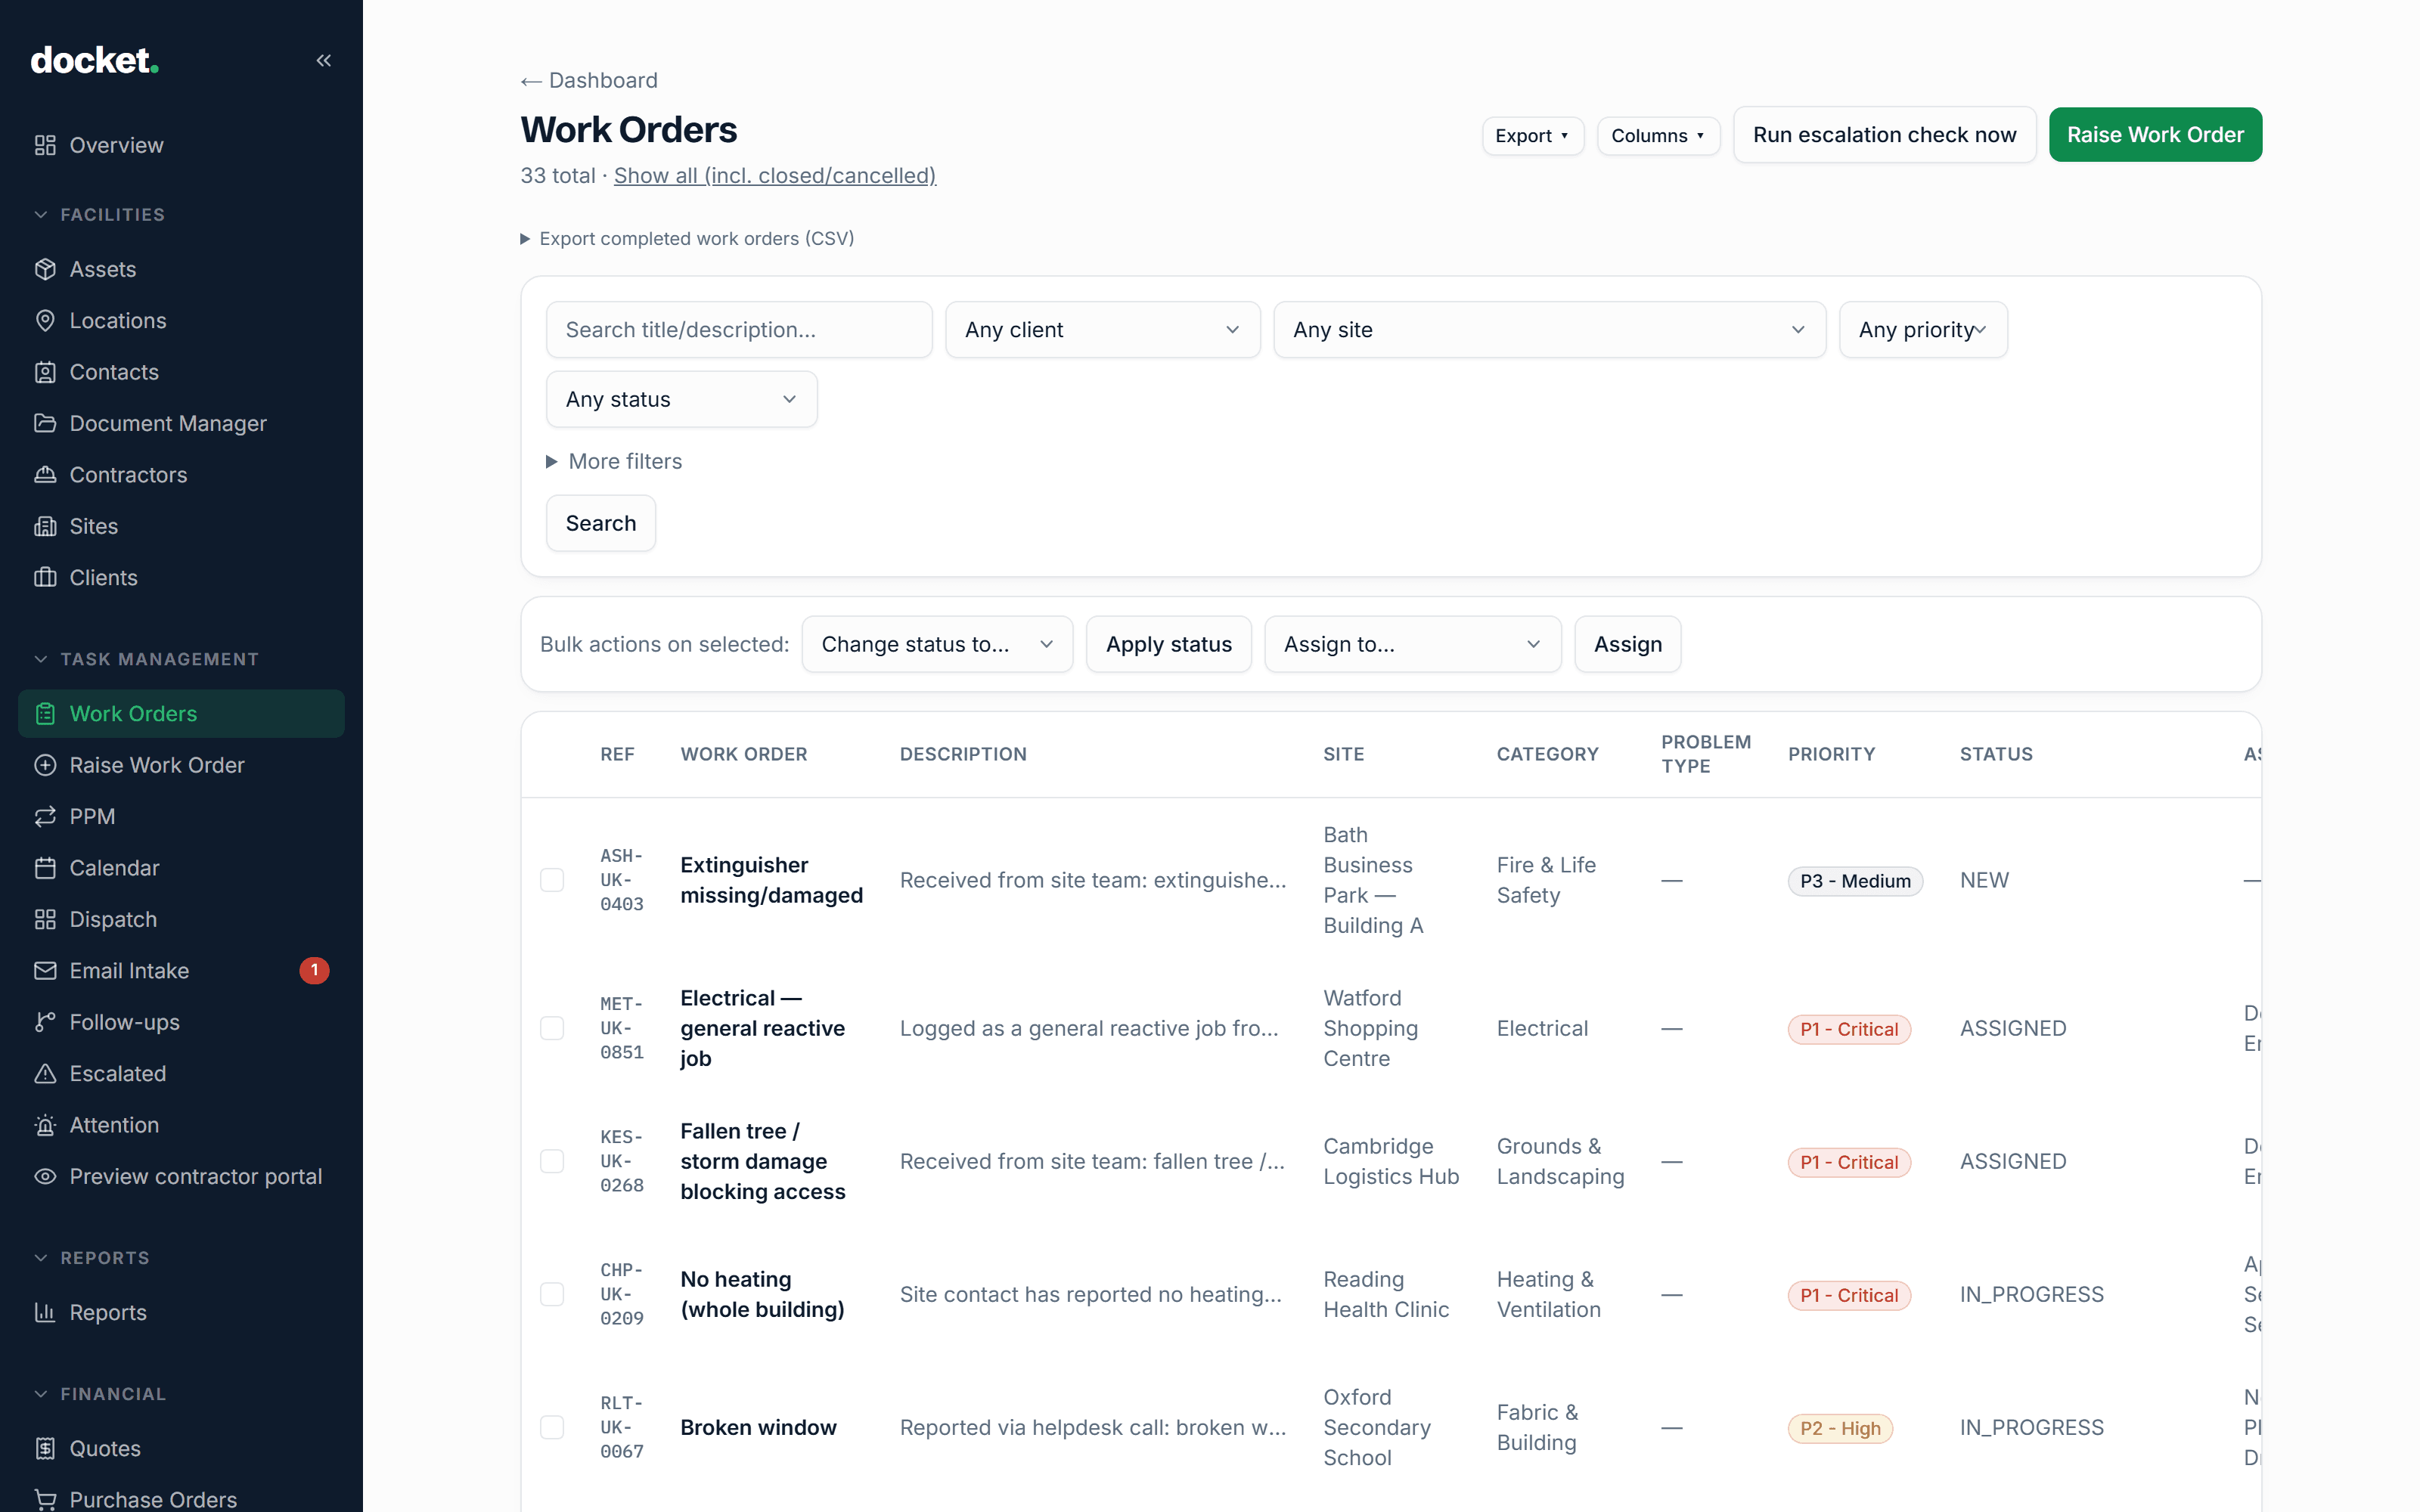Click the Contacts badge icon

coord(45,372)
